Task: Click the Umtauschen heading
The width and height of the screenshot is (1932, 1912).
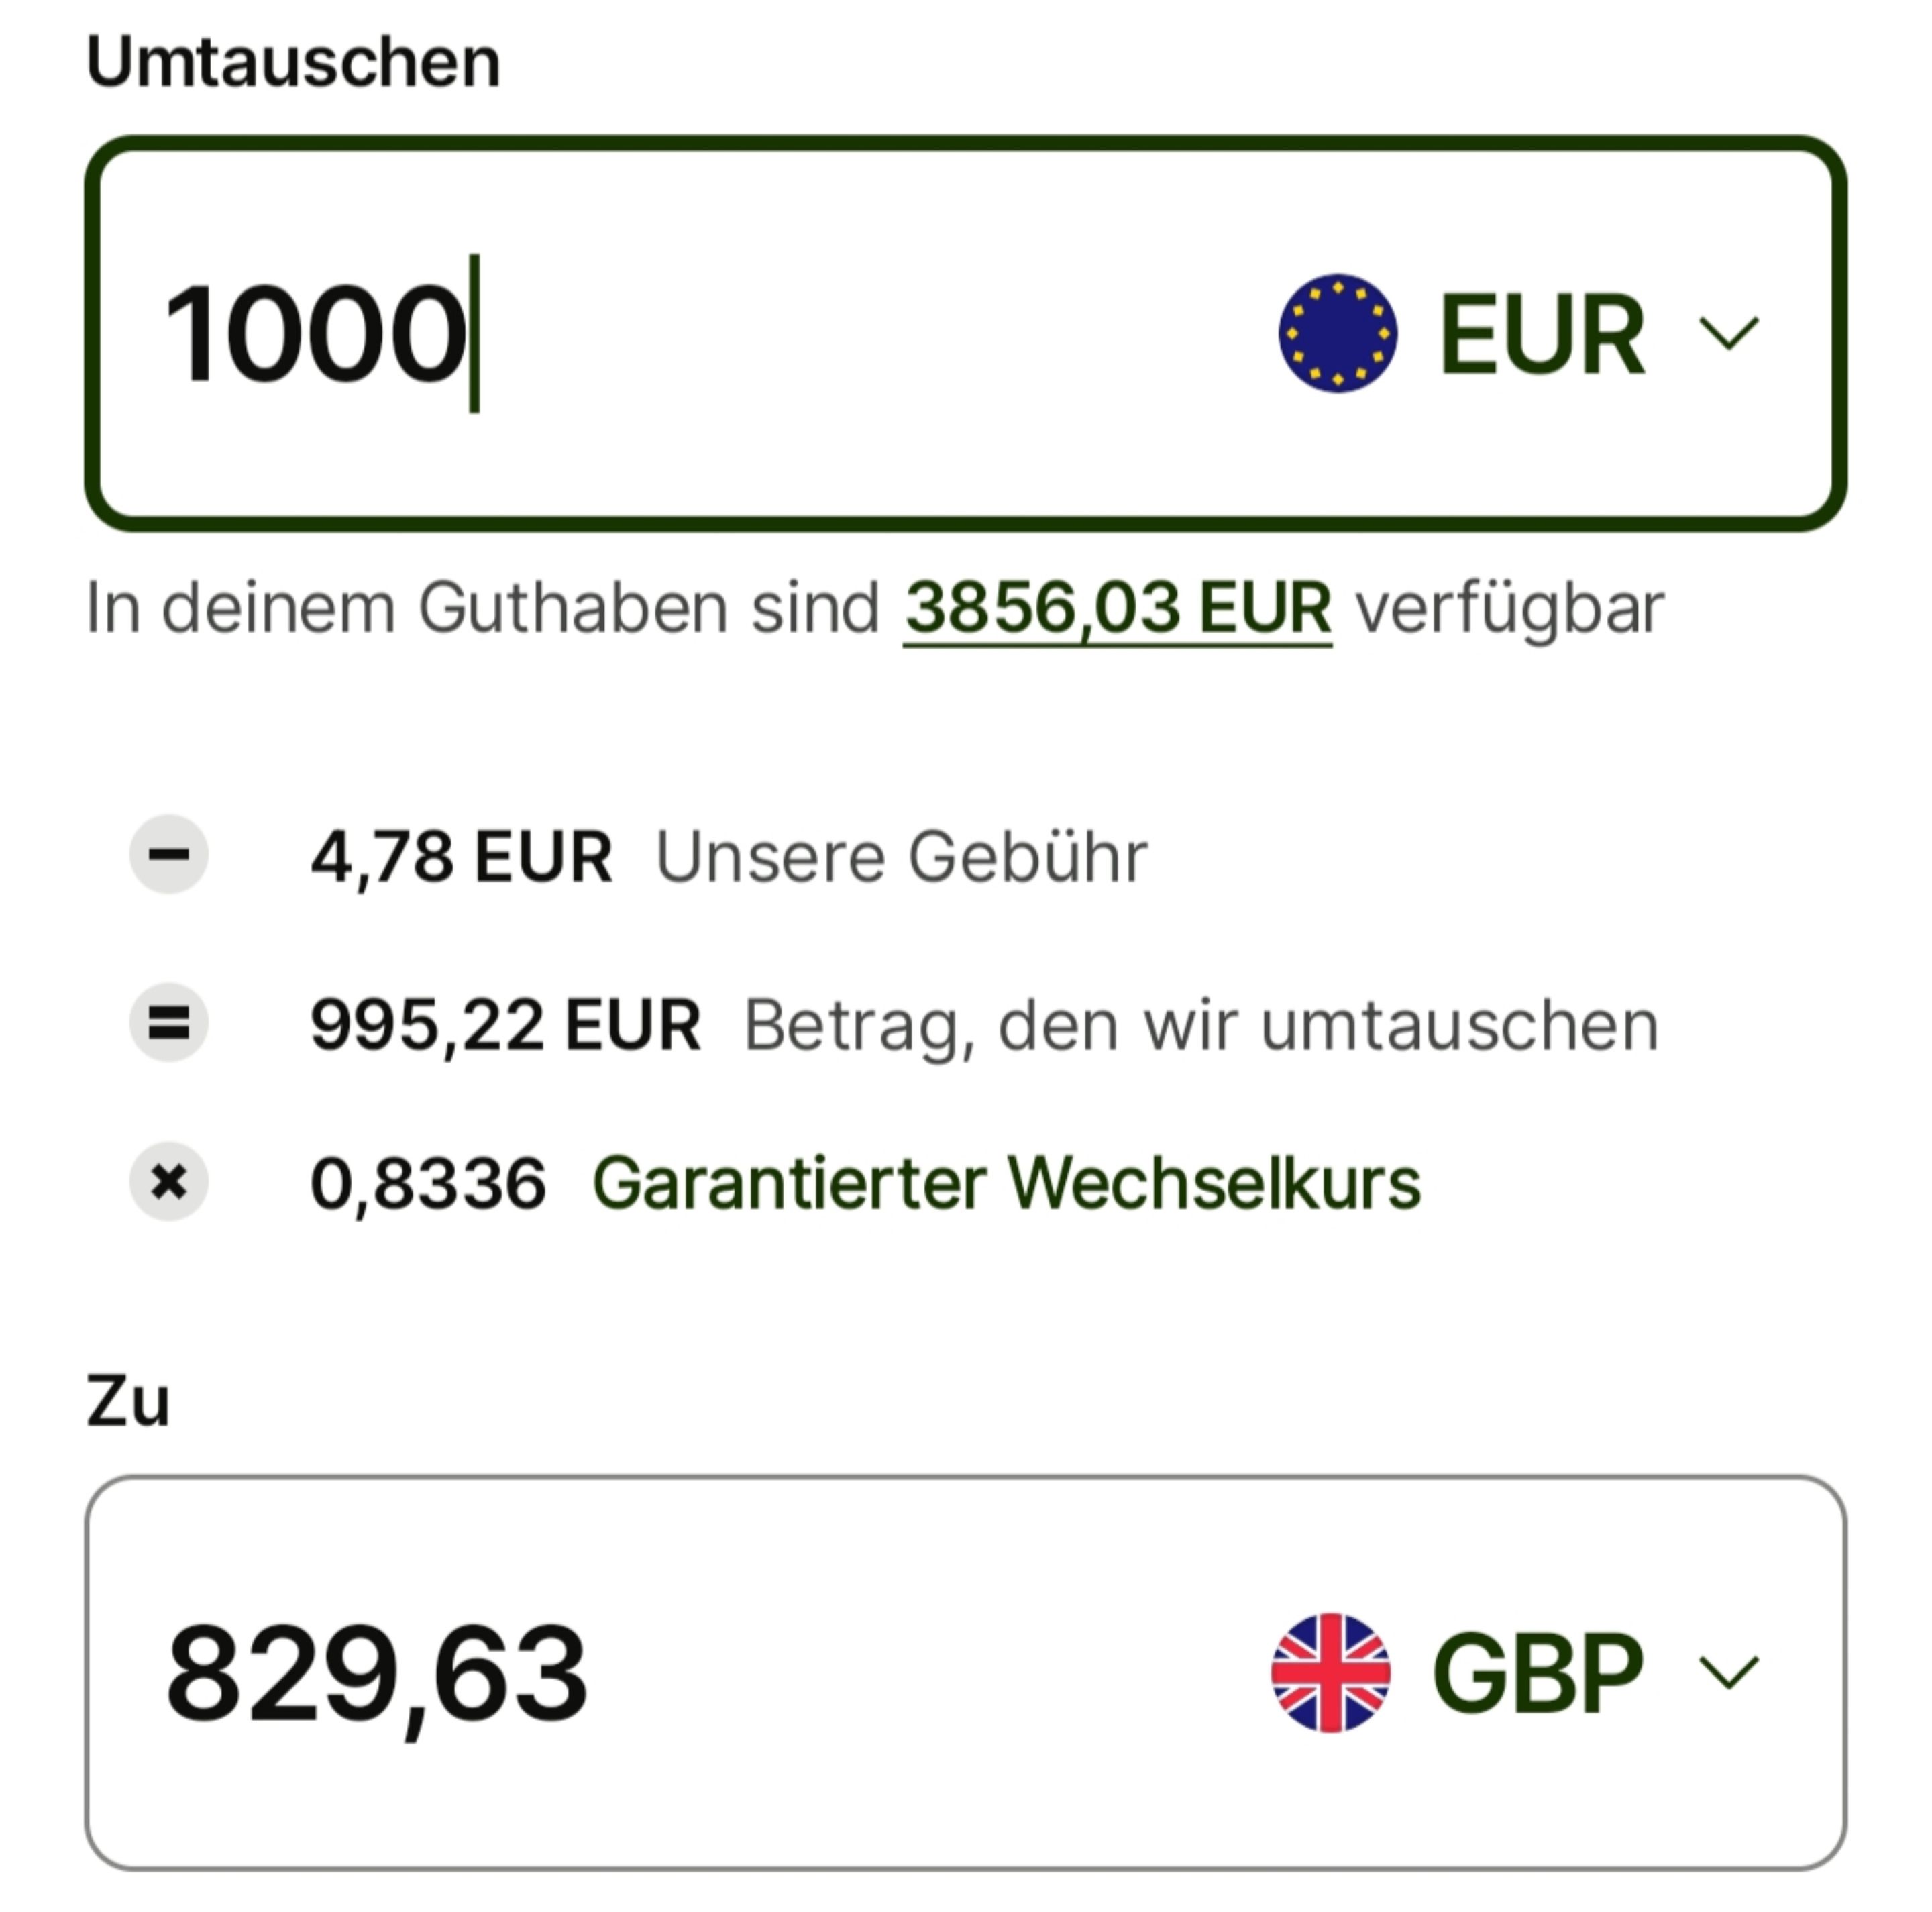Action: (x=293, y=62)
